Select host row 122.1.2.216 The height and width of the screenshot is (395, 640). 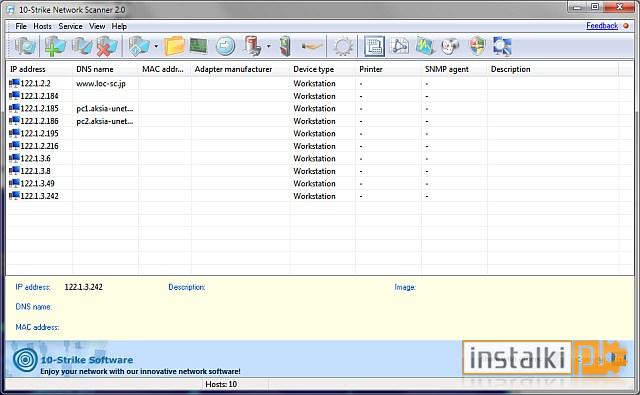point(320,146)
